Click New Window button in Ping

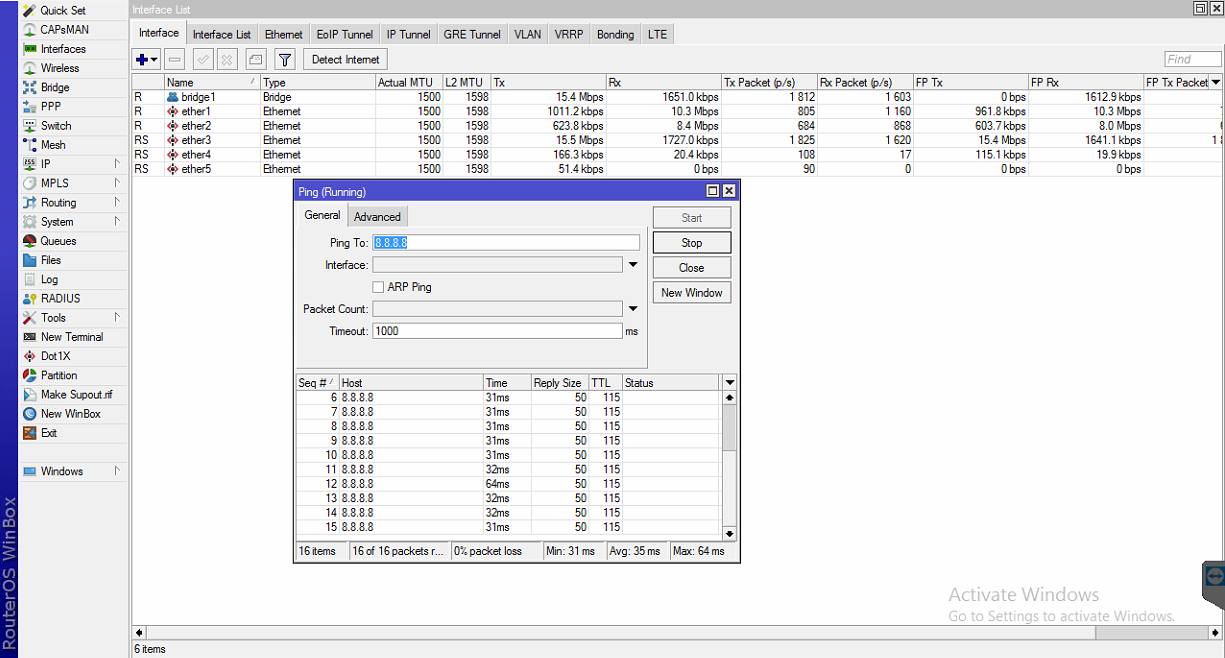[692, 293]
